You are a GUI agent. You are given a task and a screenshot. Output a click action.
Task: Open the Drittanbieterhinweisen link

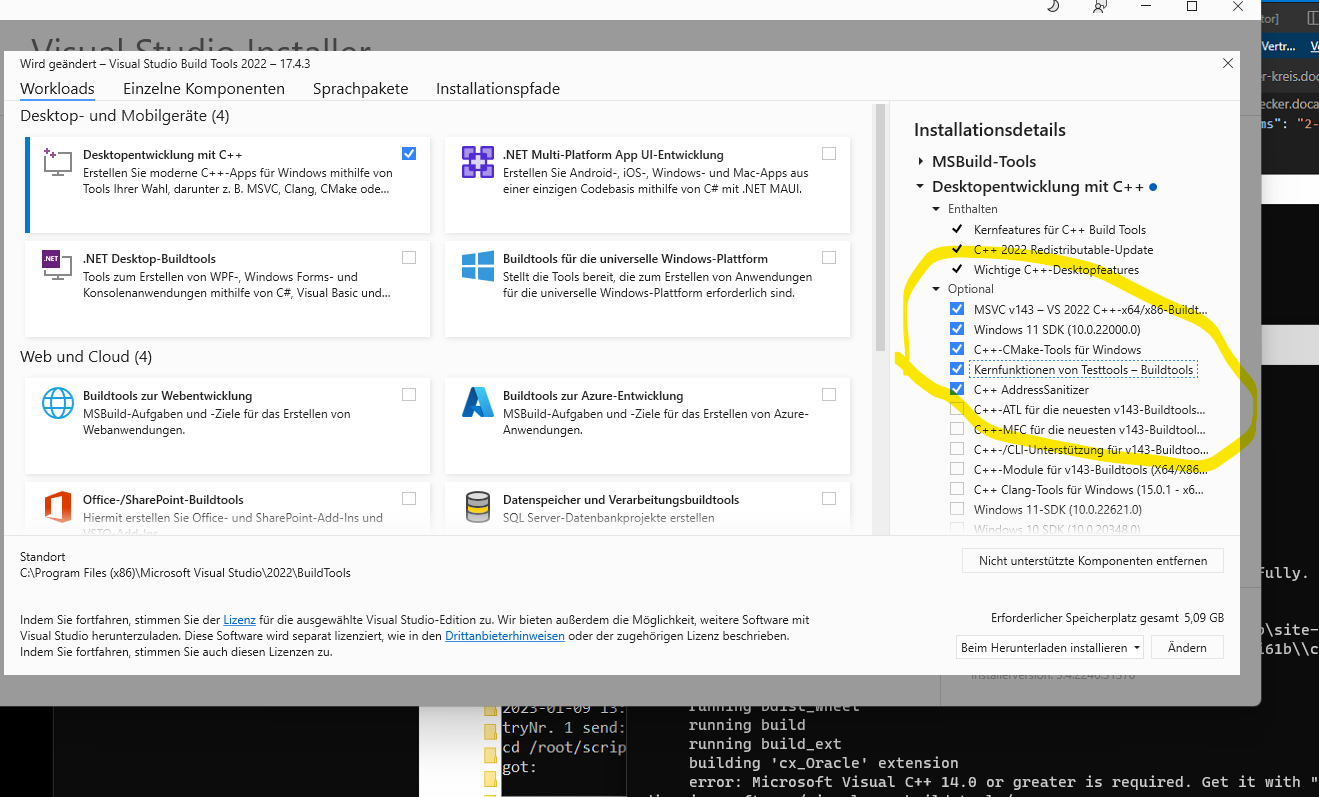point(505,635)
